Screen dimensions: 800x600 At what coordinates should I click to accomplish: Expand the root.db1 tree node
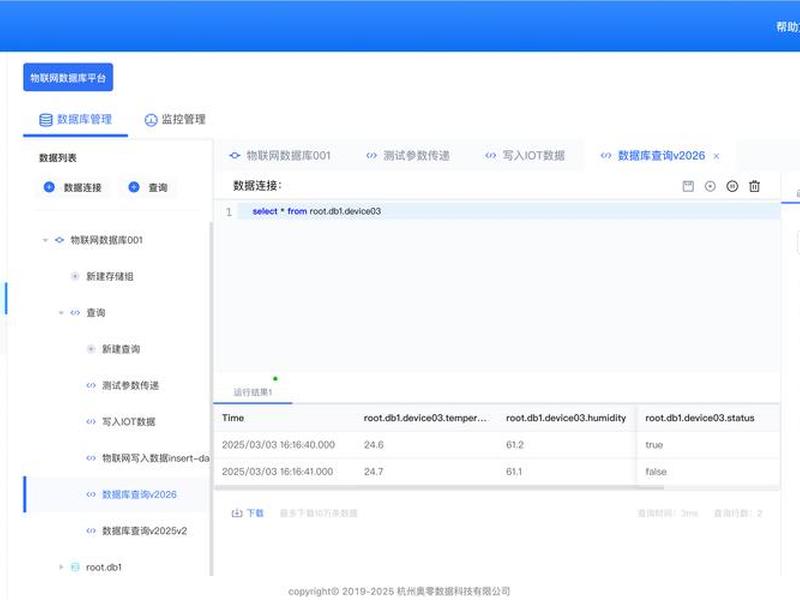[61, 567]
